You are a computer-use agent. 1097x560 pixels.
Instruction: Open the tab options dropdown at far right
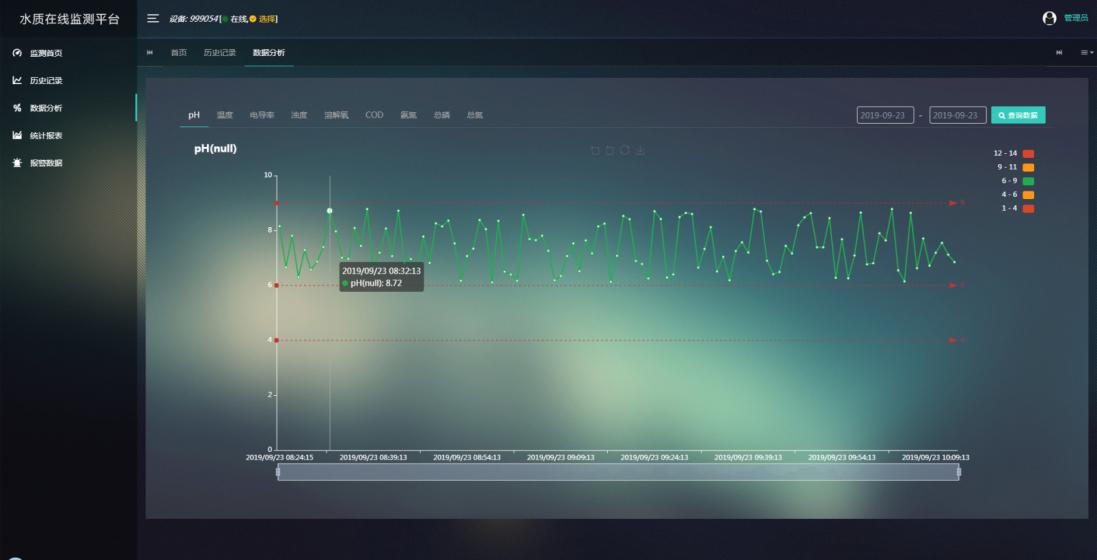point(1086,52)
